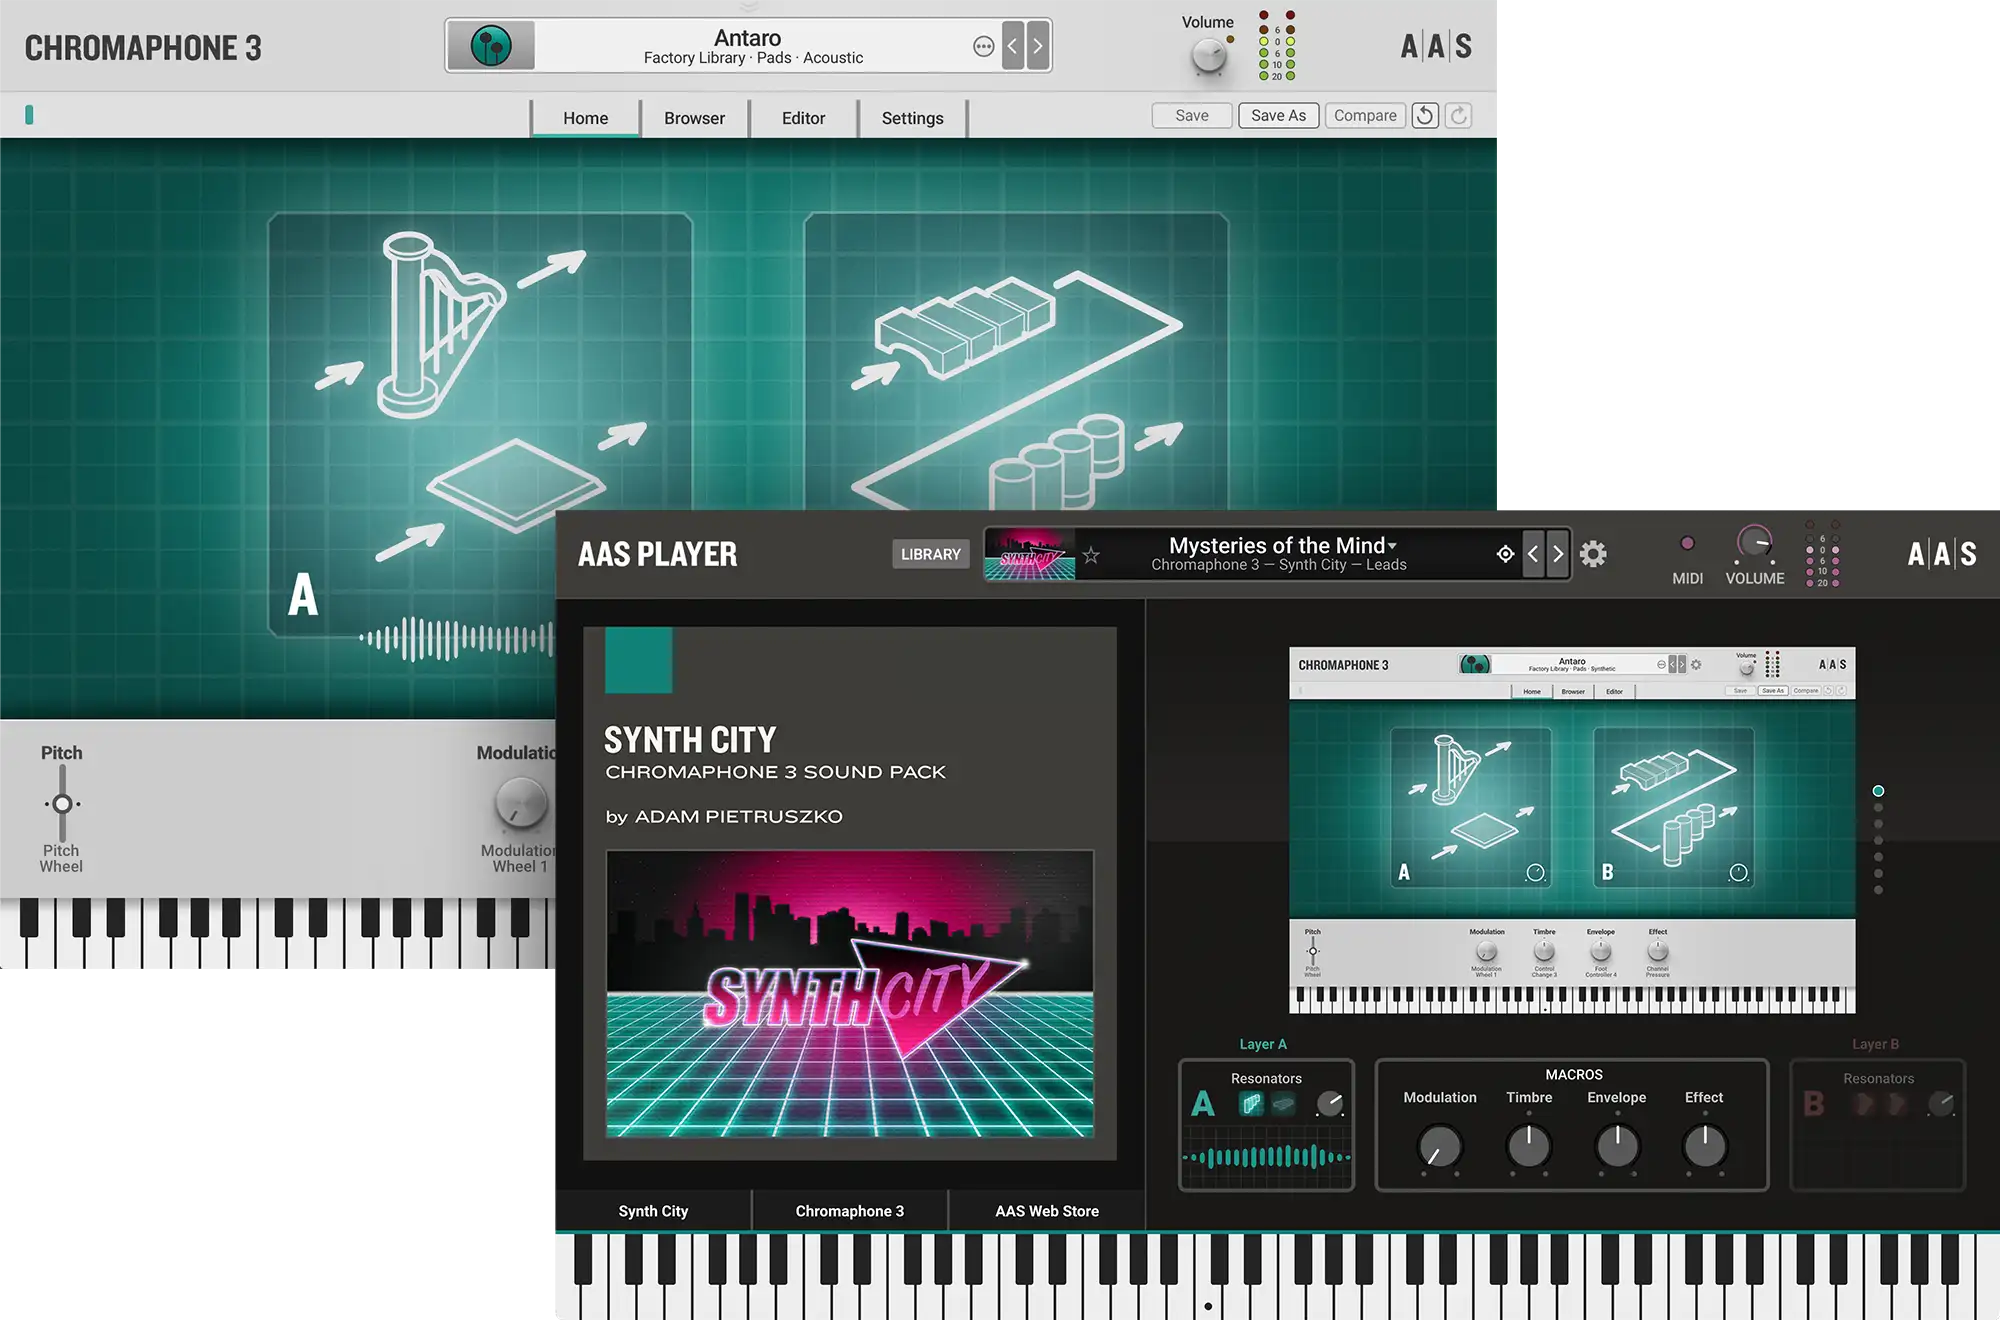Switch to the Home tab in Chromaphone 3
This screenshot has width=2000, height=1320.
(585, 118)
